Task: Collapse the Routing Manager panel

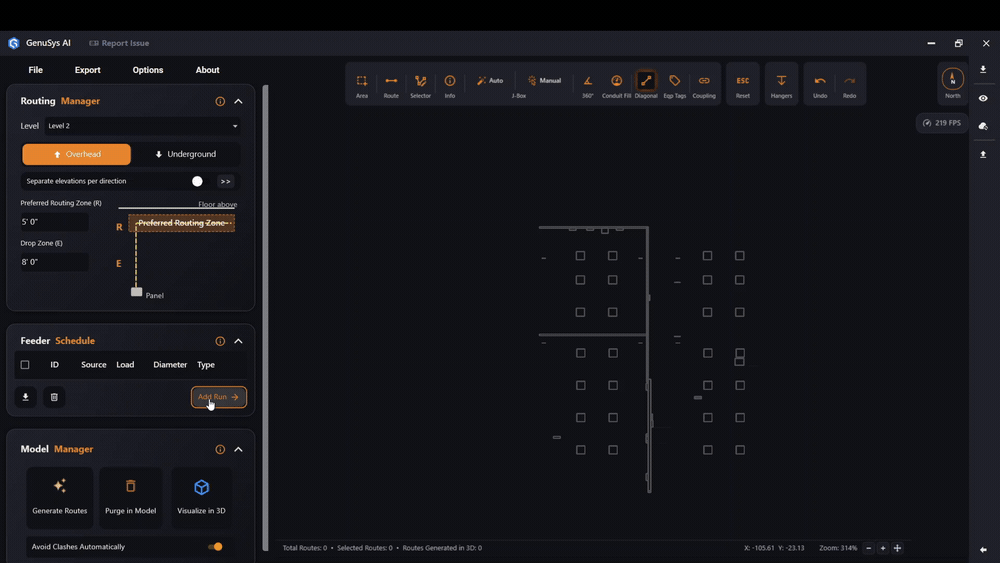Action: pos(239,101)
